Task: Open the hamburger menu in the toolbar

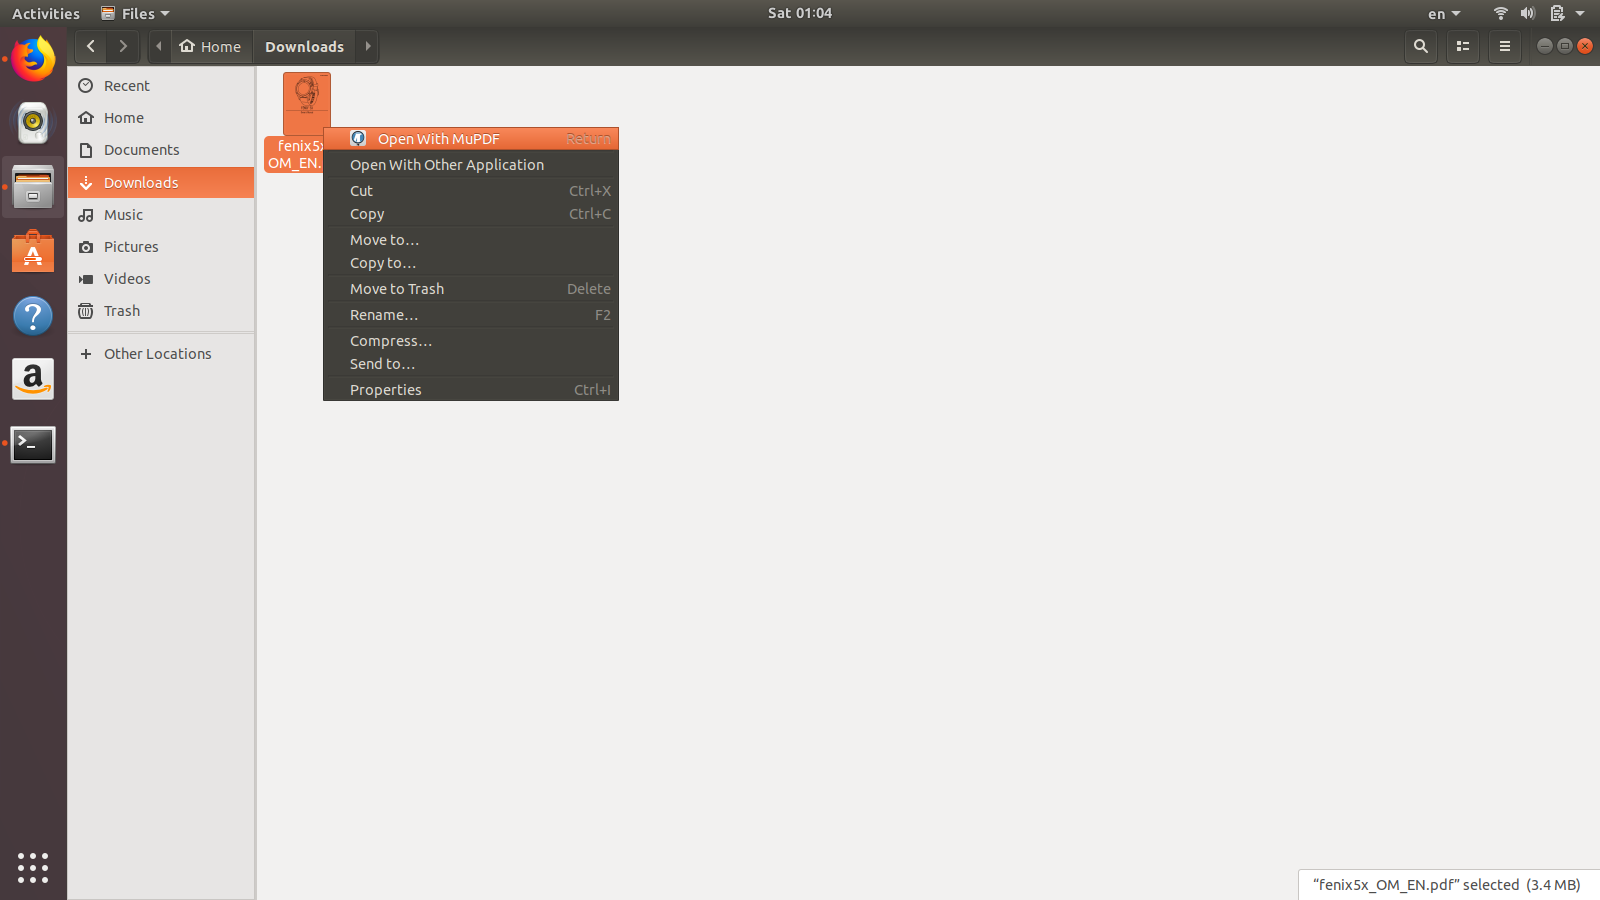Action: [1504, 46]
